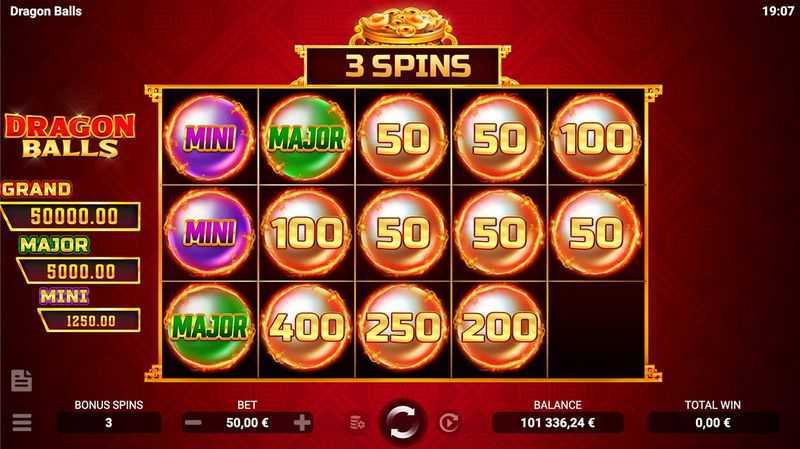
Task: Select the 400 value ball
Action: point(306,327)
